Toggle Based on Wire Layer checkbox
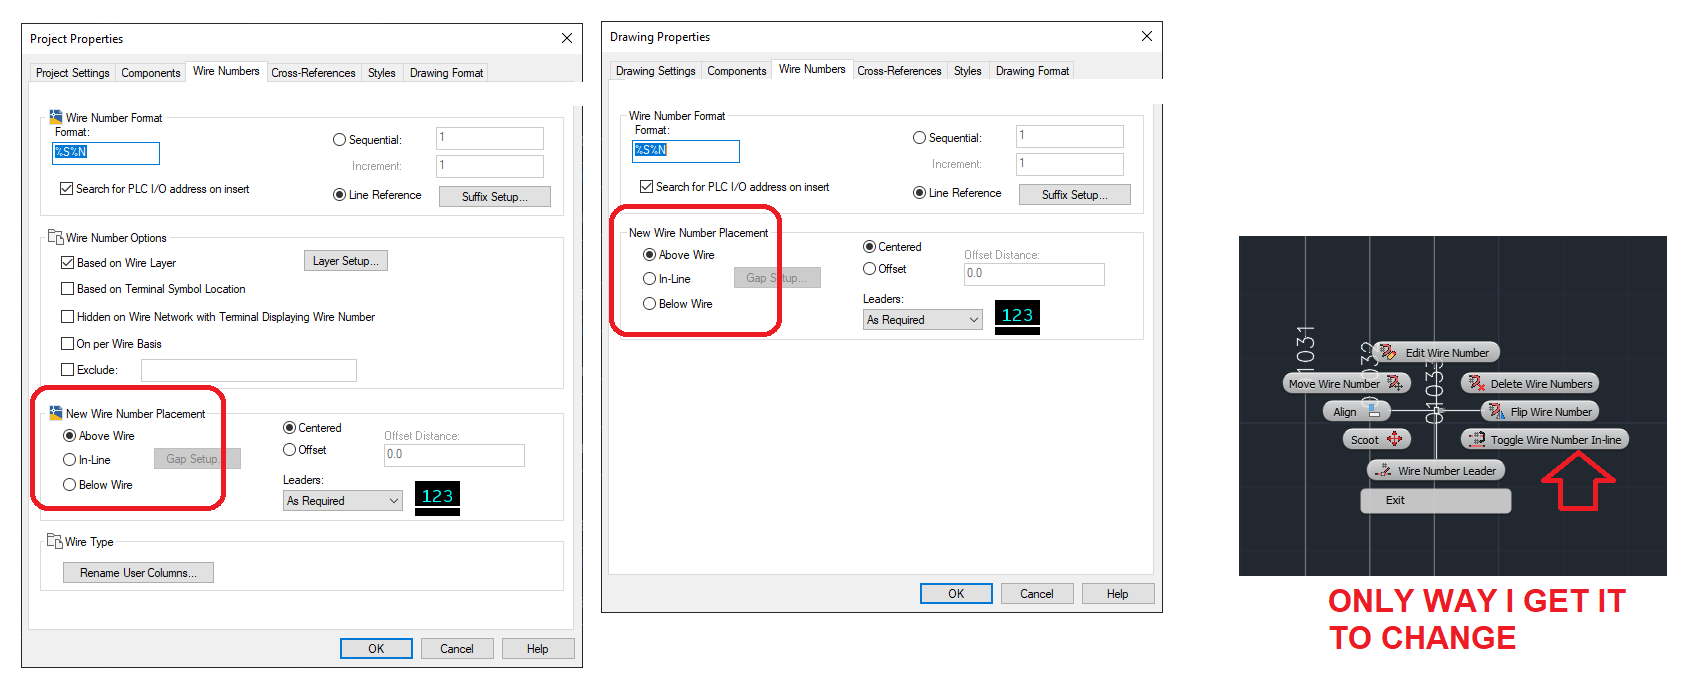Image resolution: width=1687 pixels, height=682 pixels. pos(67,262)
